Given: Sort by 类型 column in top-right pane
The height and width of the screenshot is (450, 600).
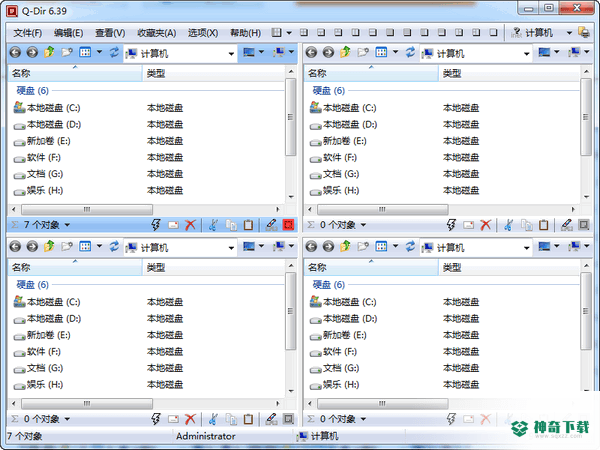Looking at the screenshot, I should click(509, 73).
